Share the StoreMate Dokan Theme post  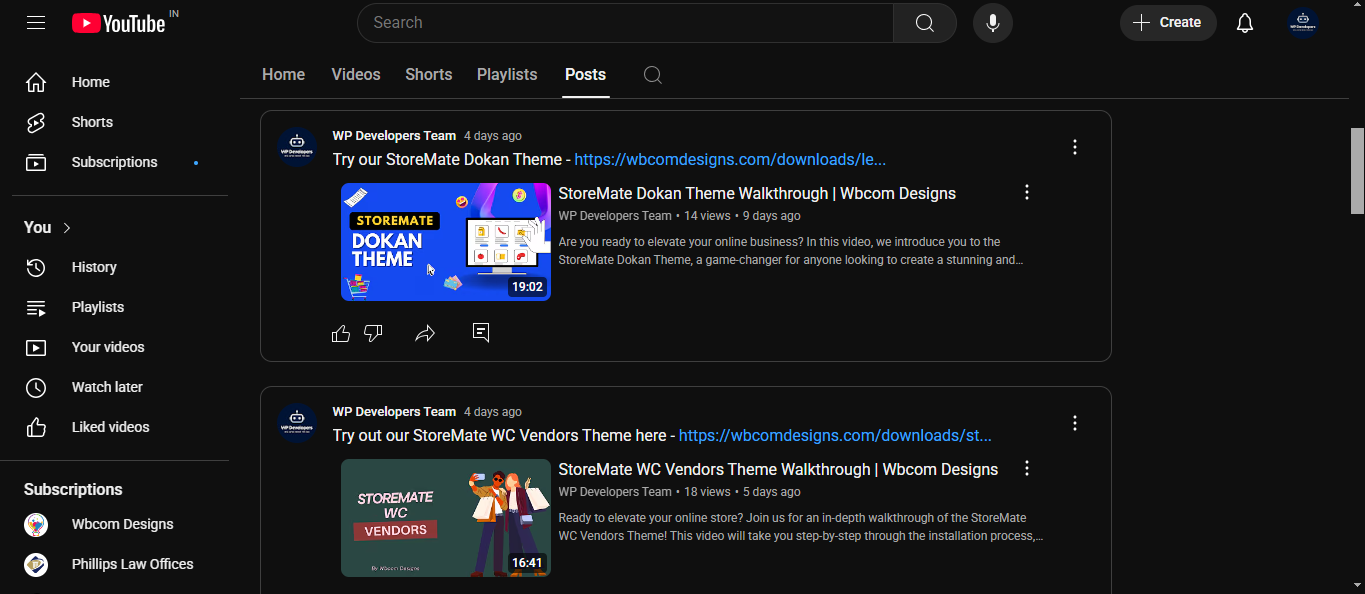[x=425, y=333]
